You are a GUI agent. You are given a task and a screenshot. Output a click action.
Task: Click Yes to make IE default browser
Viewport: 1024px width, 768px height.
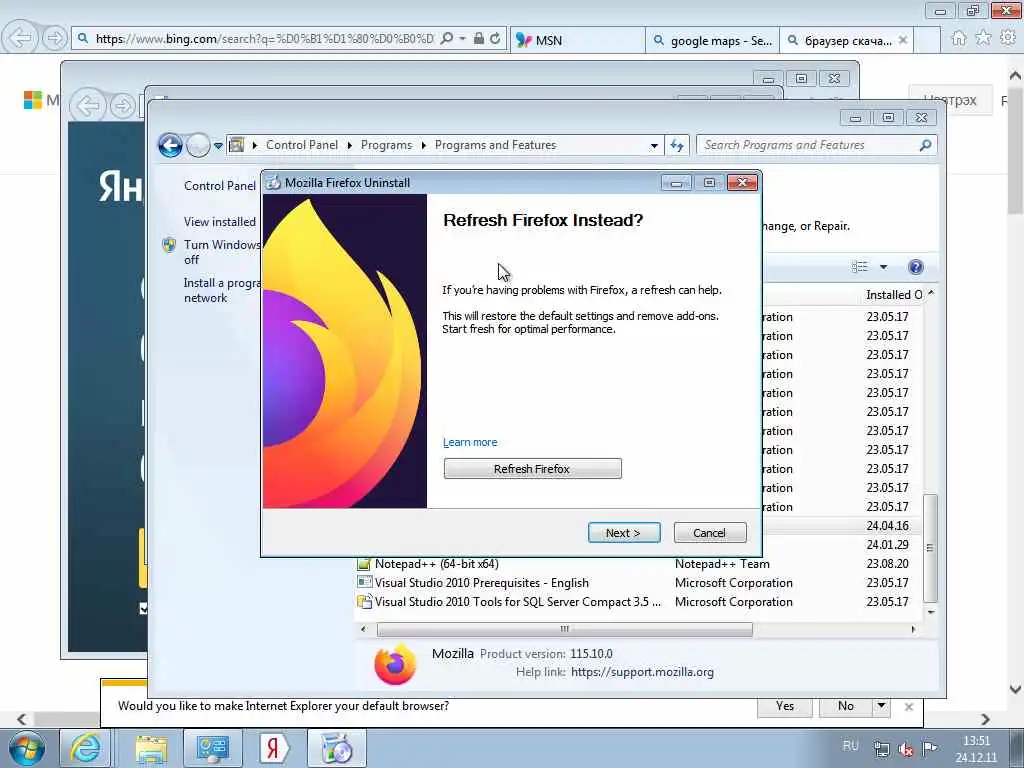tap(785, 706)
